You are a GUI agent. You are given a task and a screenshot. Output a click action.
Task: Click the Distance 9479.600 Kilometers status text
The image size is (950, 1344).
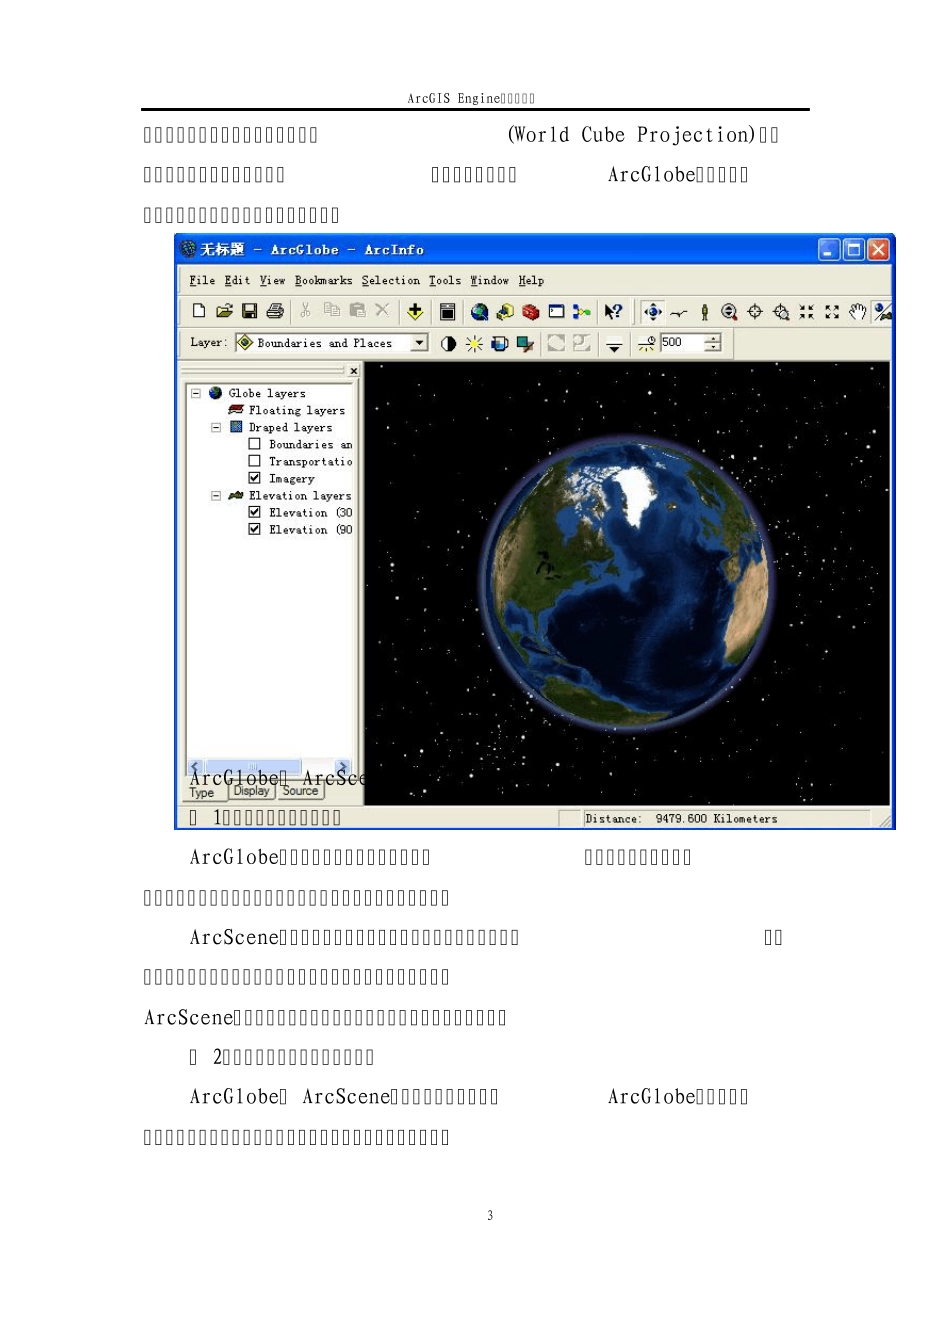(x=681, y=819)
